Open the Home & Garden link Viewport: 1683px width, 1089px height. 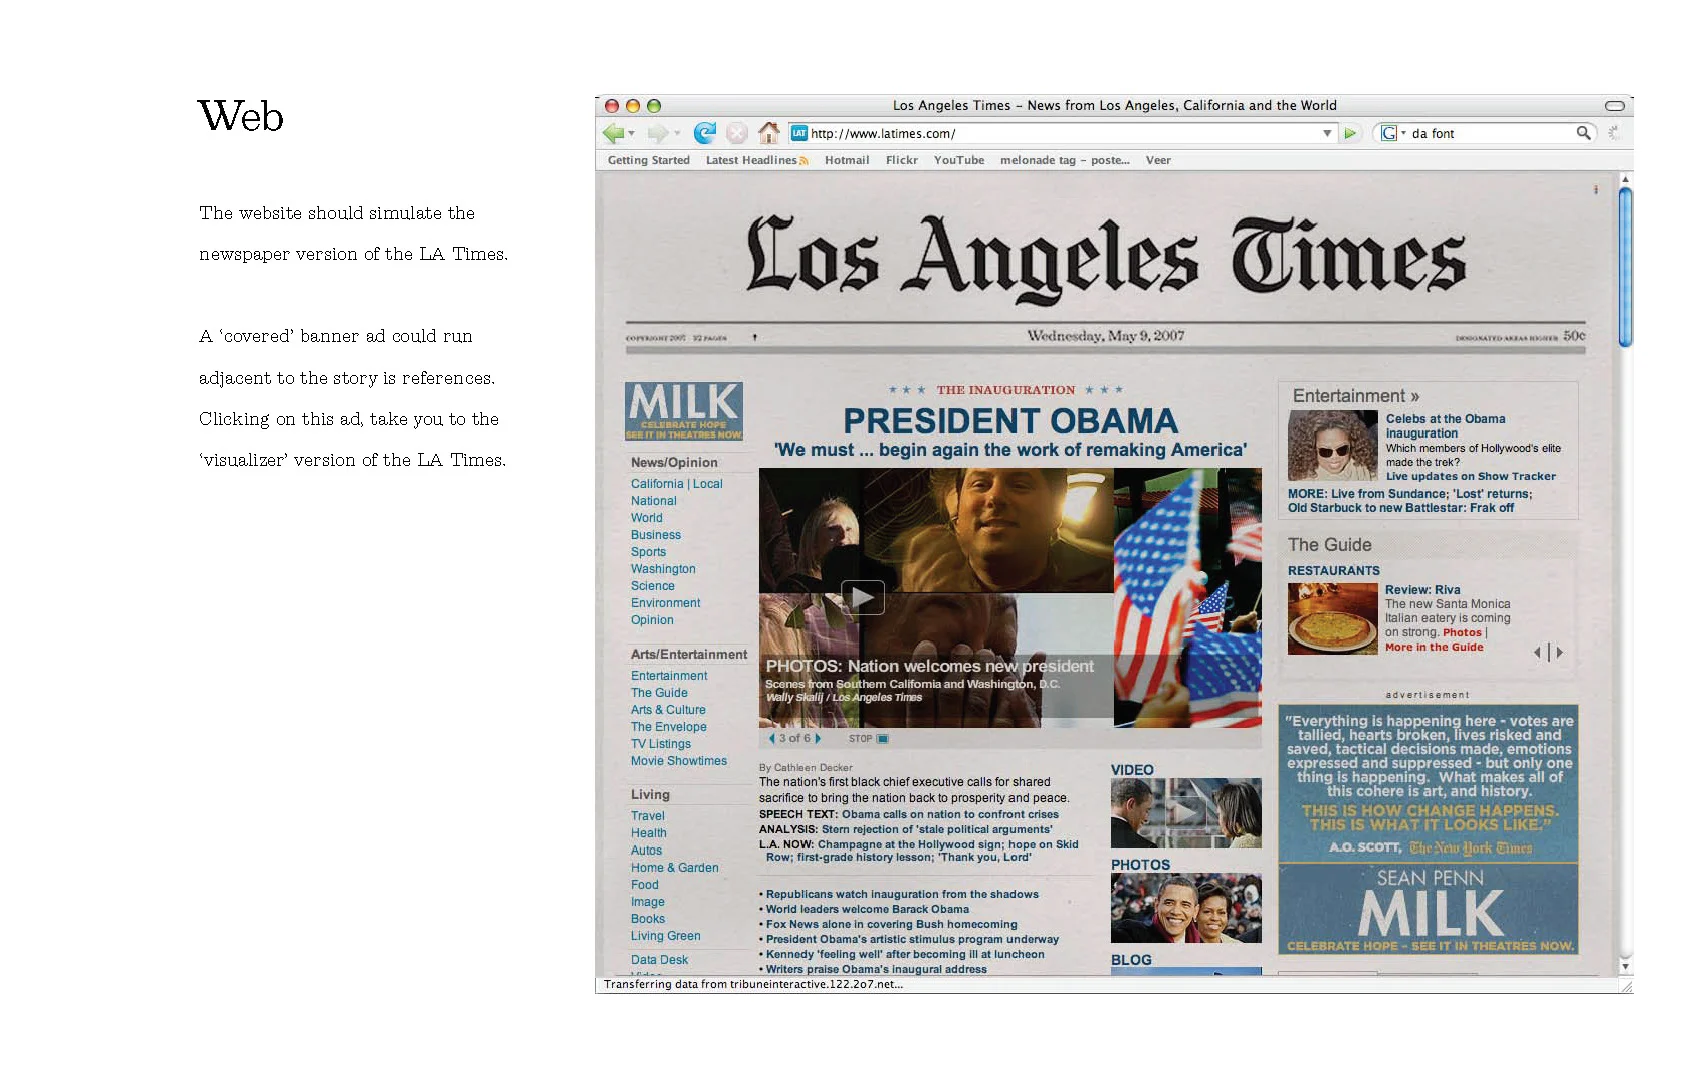coord(674,868)
